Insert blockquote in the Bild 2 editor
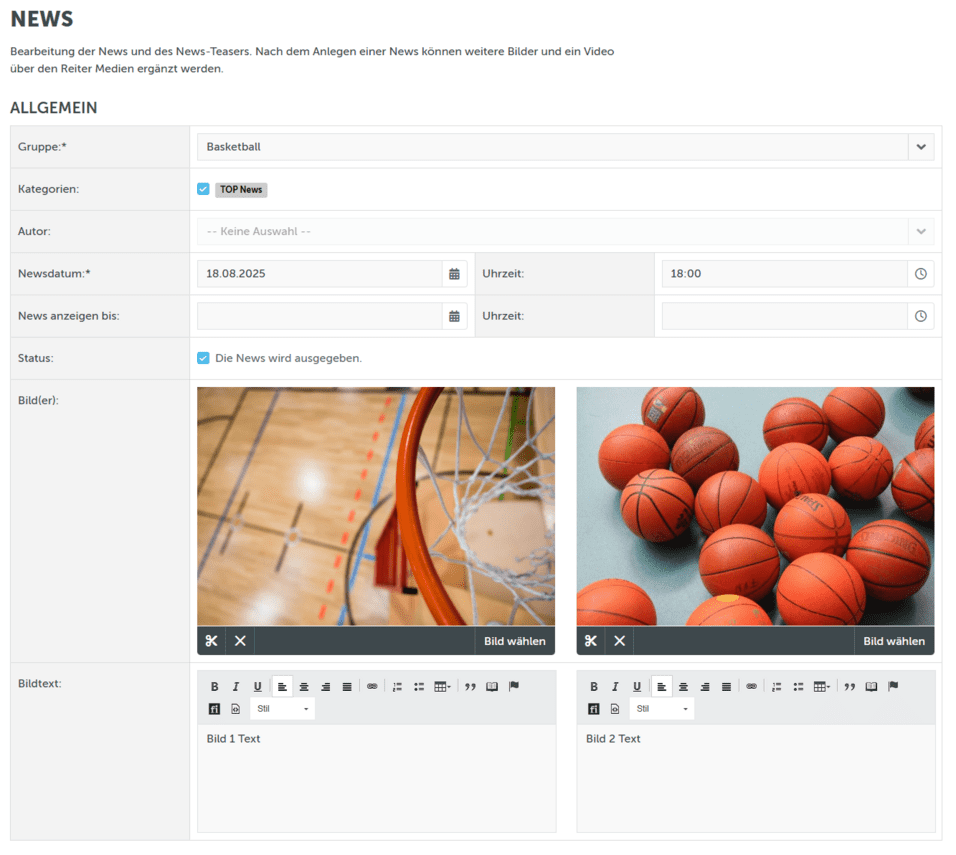The image size is (956, 855). [849, 687]
